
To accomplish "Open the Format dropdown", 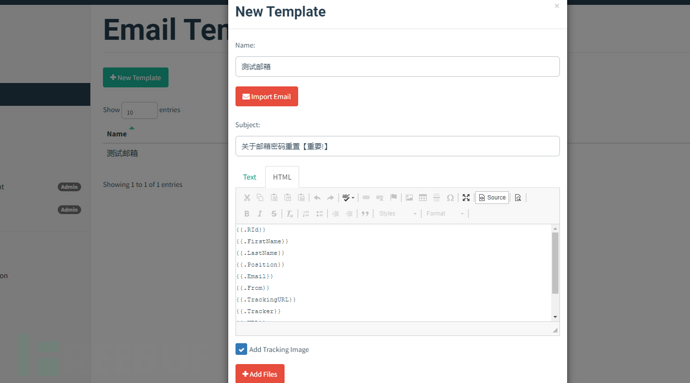I will point(445,214).
